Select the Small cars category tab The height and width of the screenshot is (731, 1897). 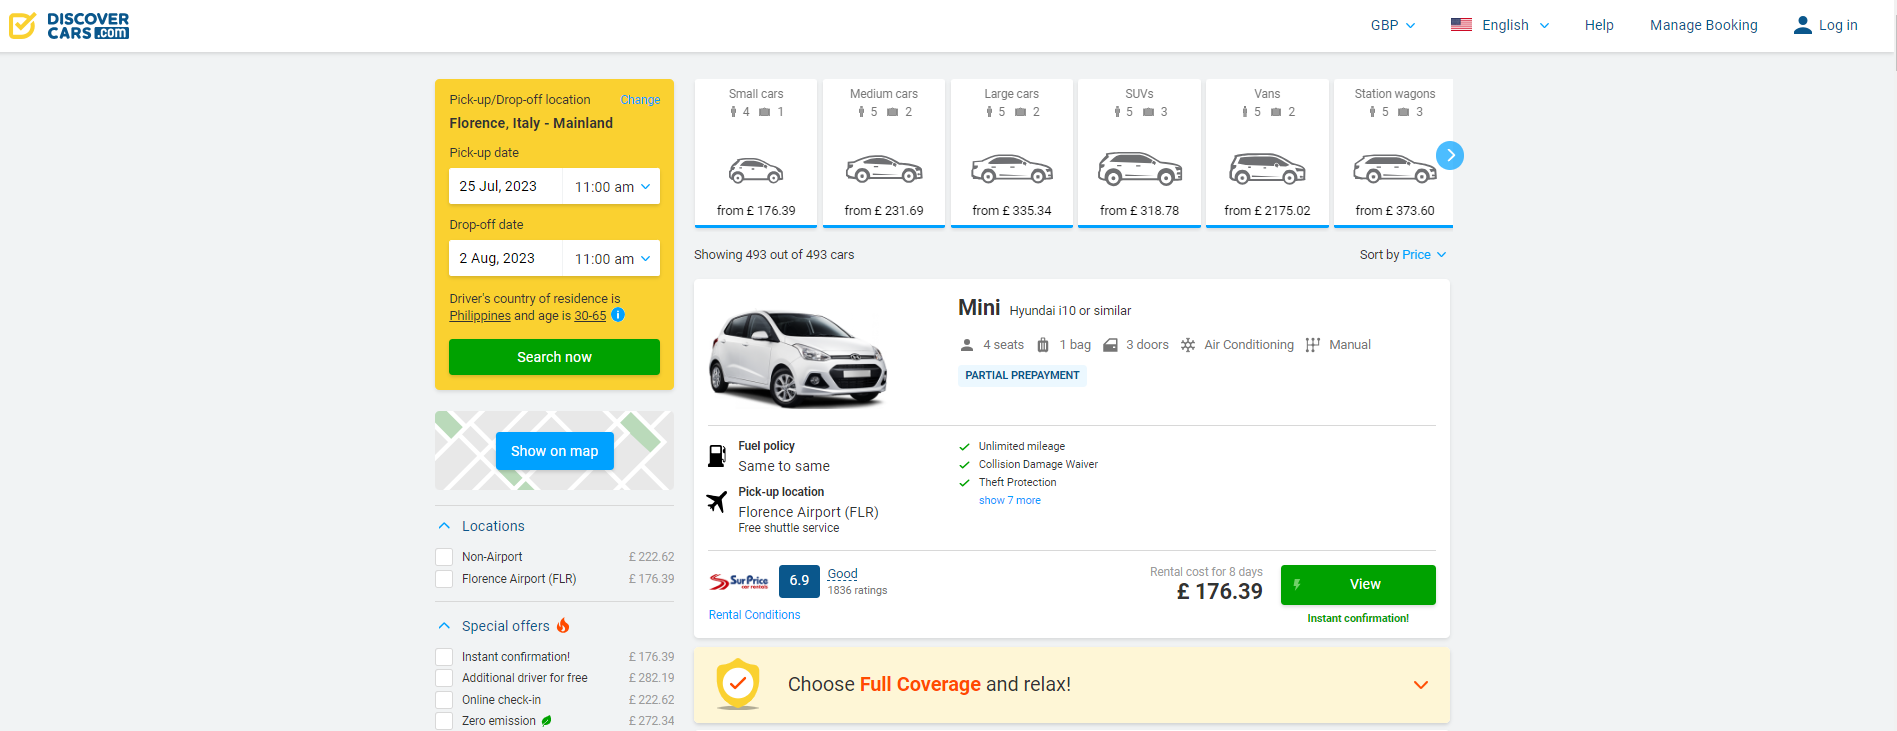pos(756,153)
